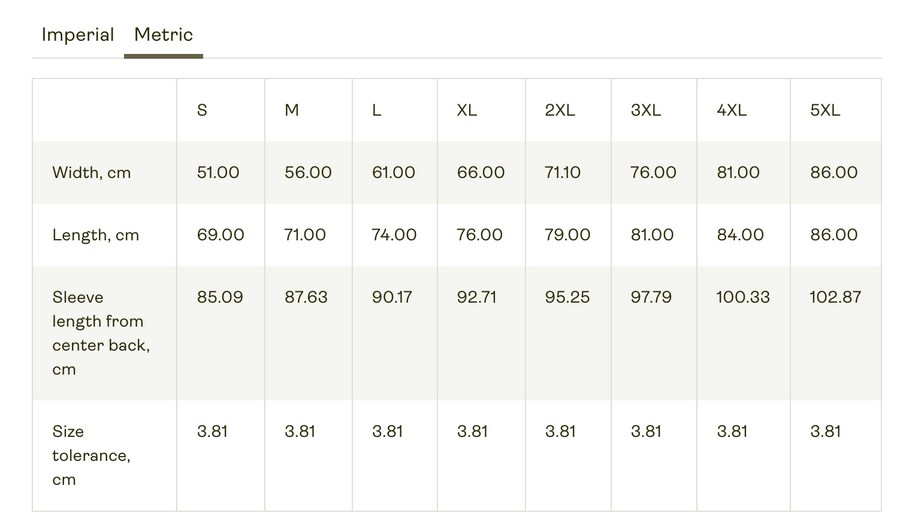
Task: Click the M size column header
Action: click(x=292, y=110)
